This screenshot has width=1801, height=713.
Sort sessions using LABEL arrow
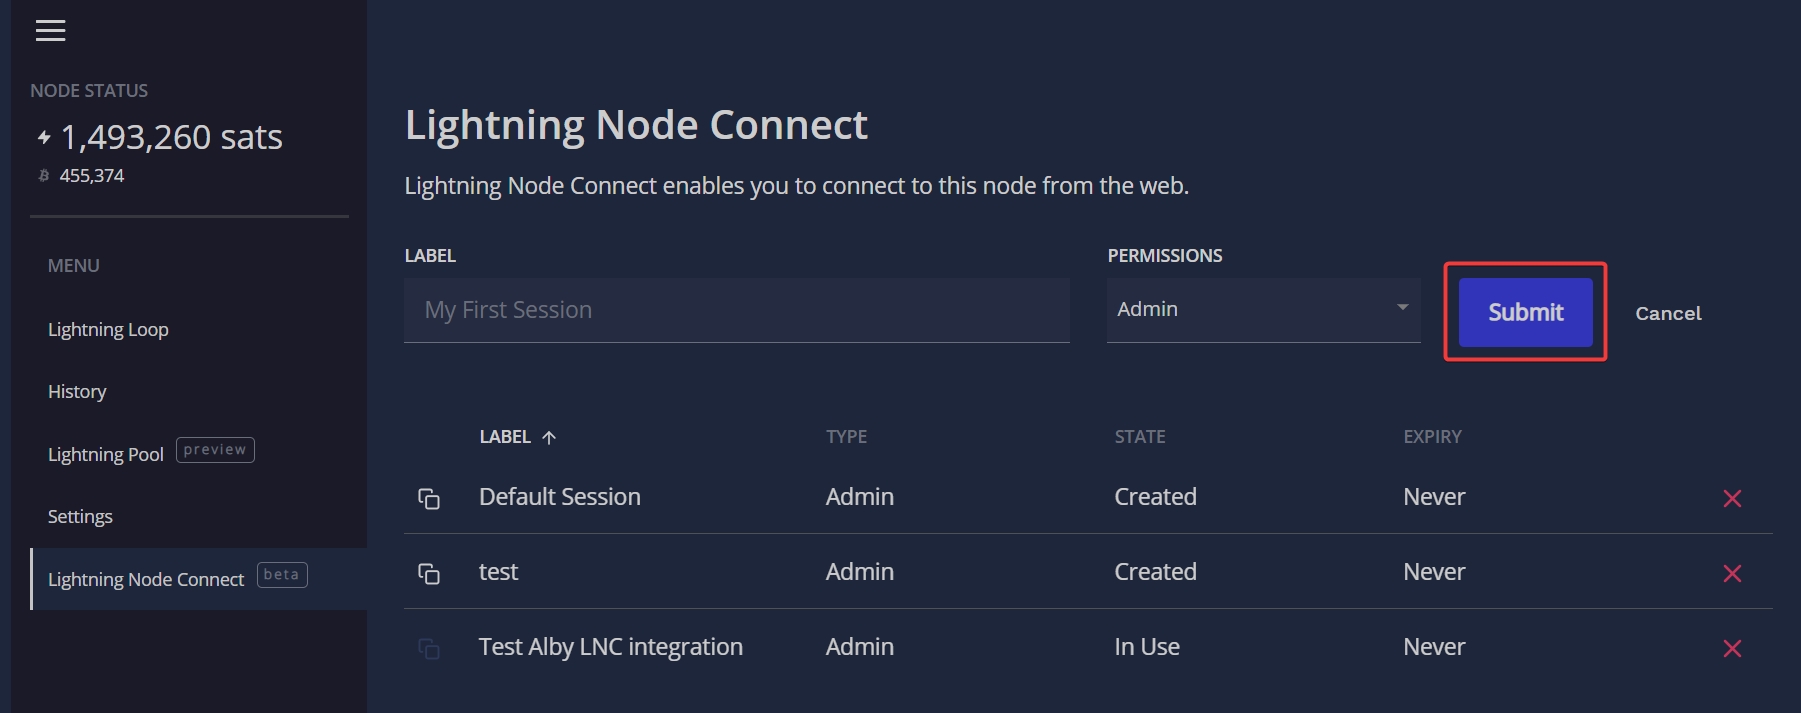[548, 437]
